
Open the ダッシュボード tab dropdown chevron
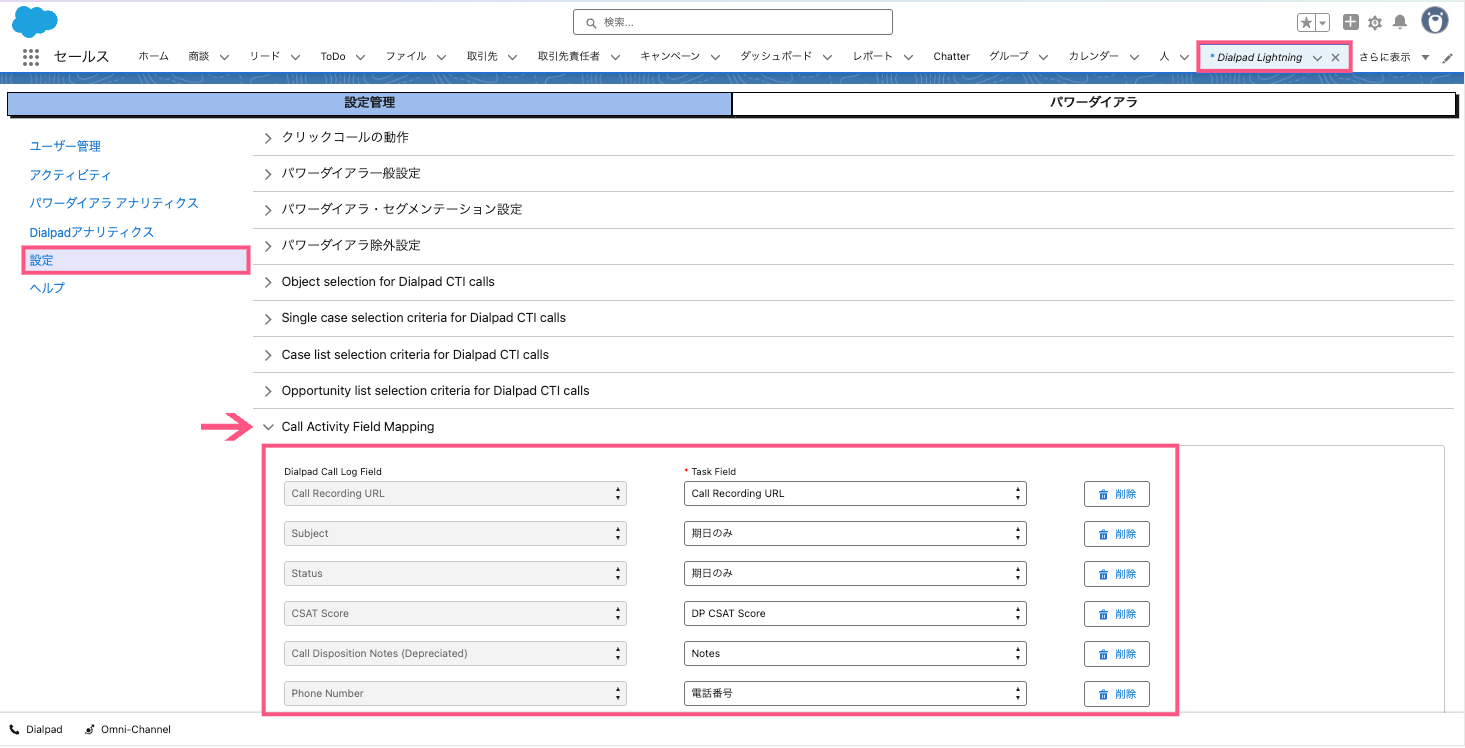(828, 58)
